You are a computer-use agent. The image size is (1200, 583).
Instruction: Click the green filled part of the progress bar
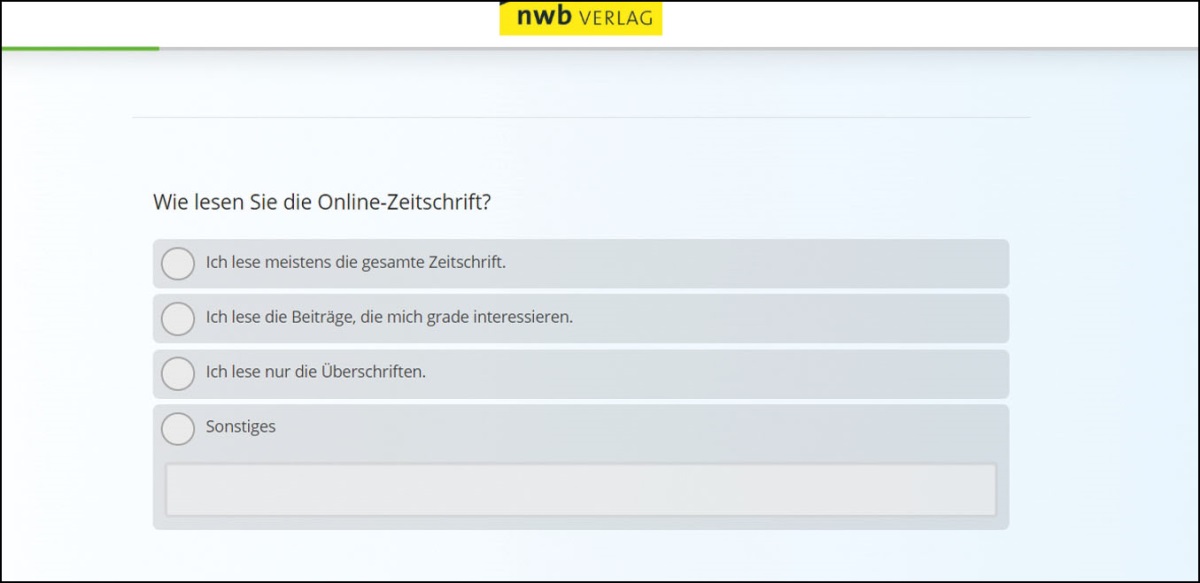(80, 47)
